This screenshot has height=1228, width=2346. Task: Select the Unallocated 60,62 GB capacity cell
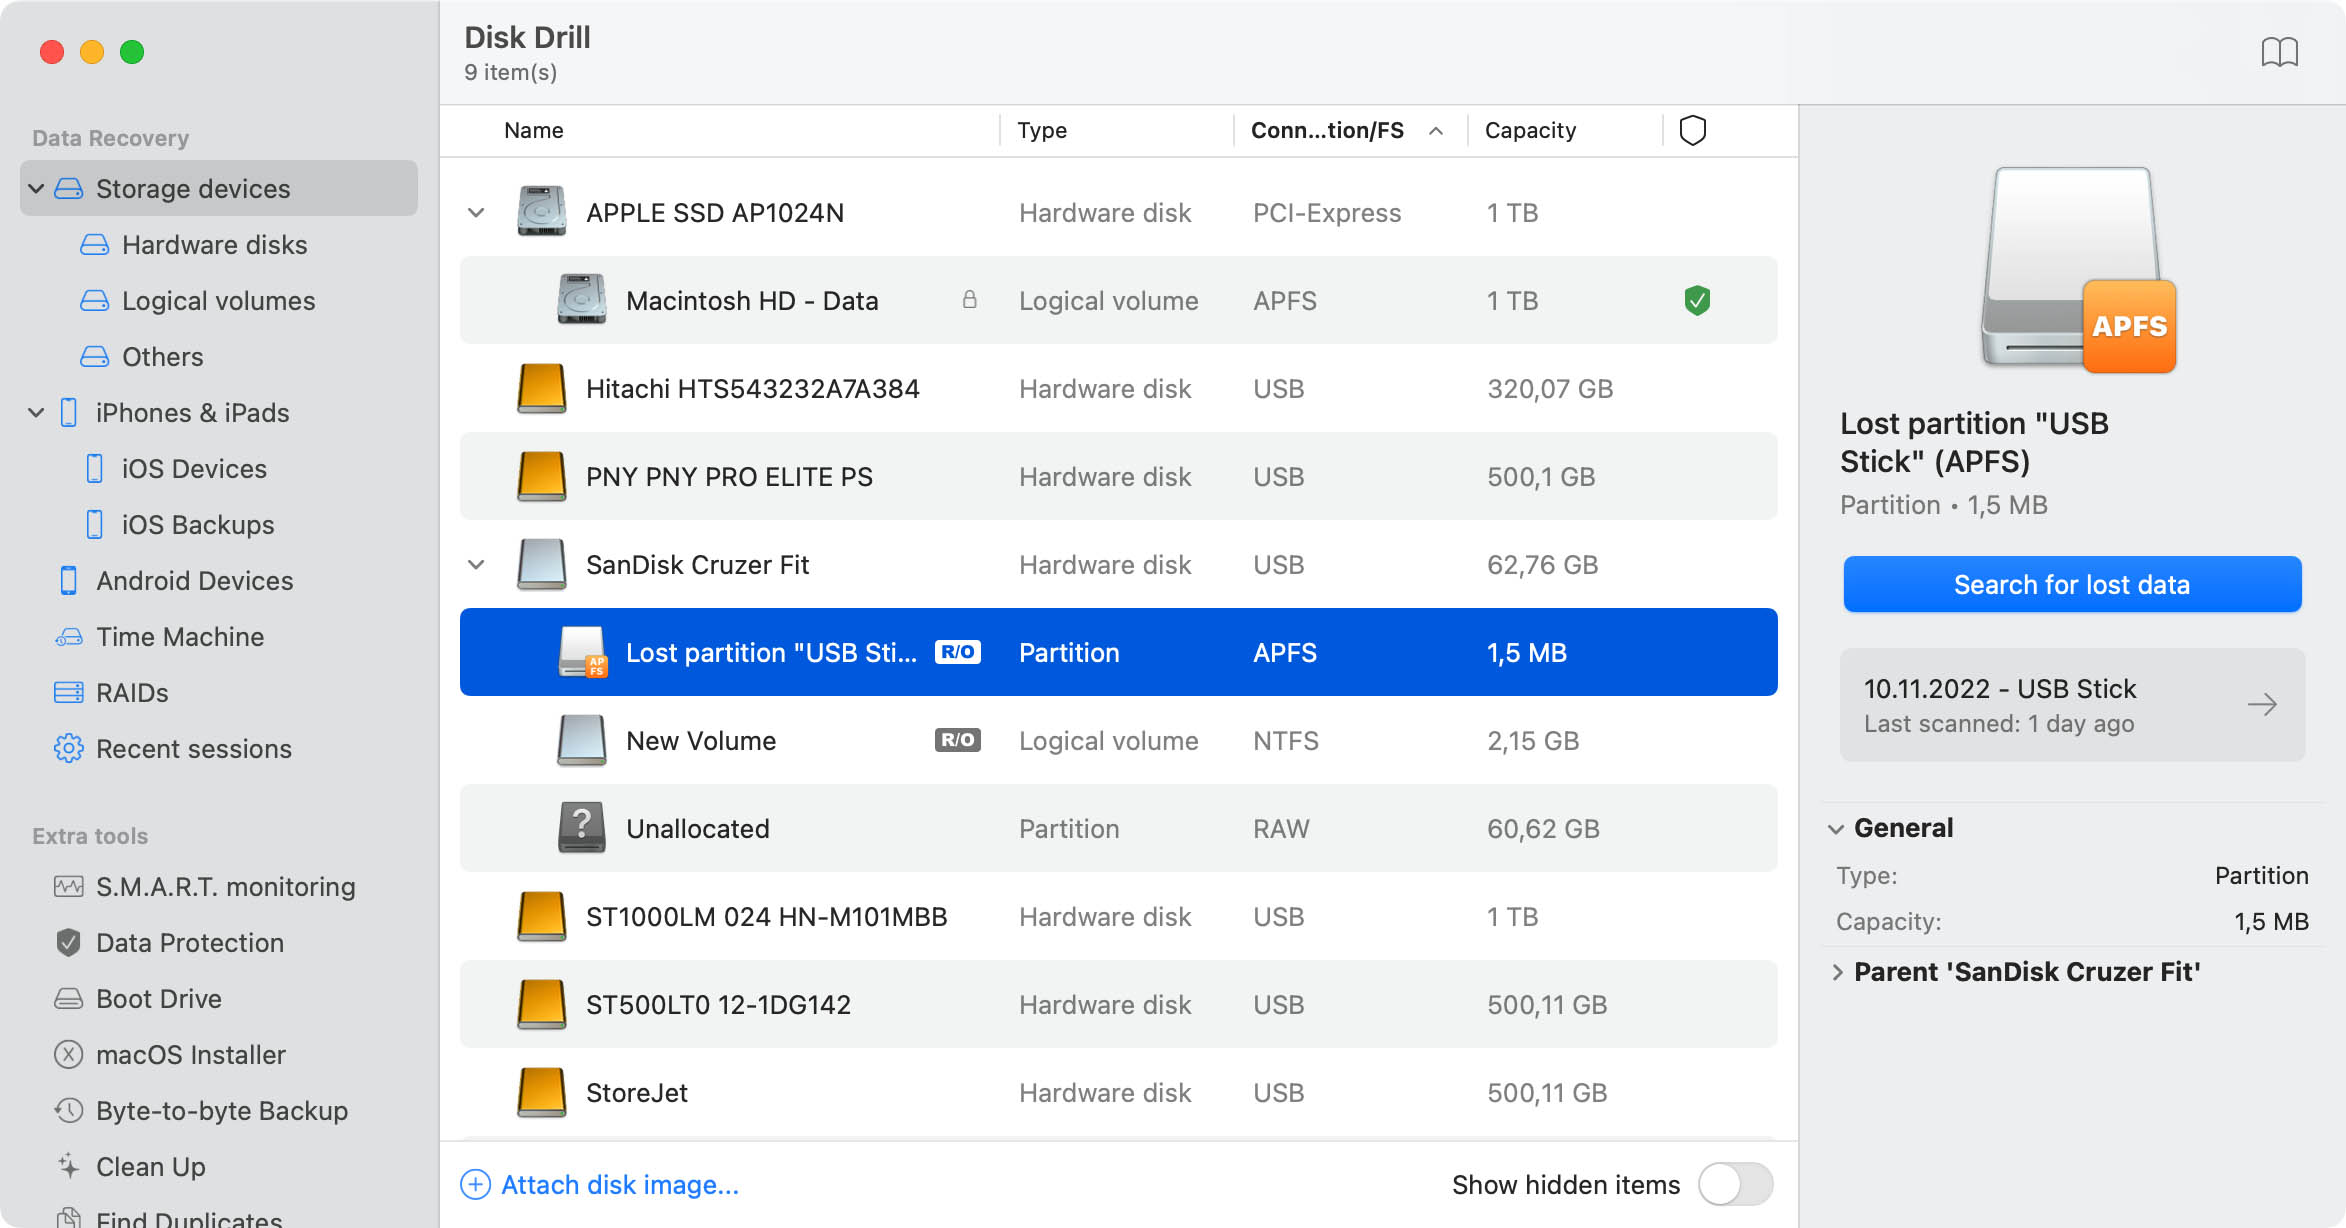(1543, 829)
